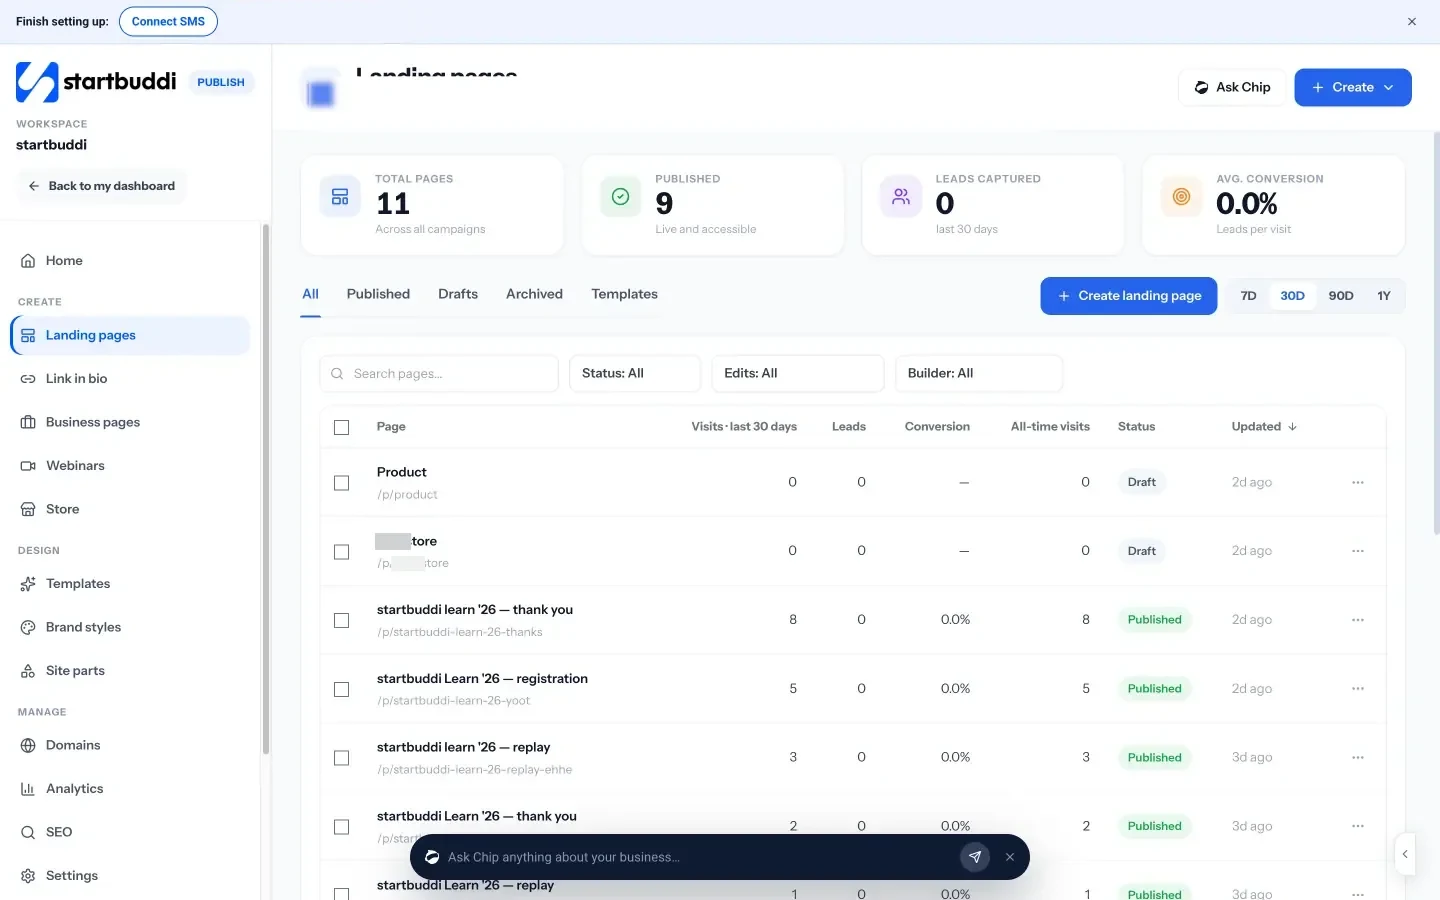
Task: Open Ask Chip assistant button
Action: click(1232, 87)
